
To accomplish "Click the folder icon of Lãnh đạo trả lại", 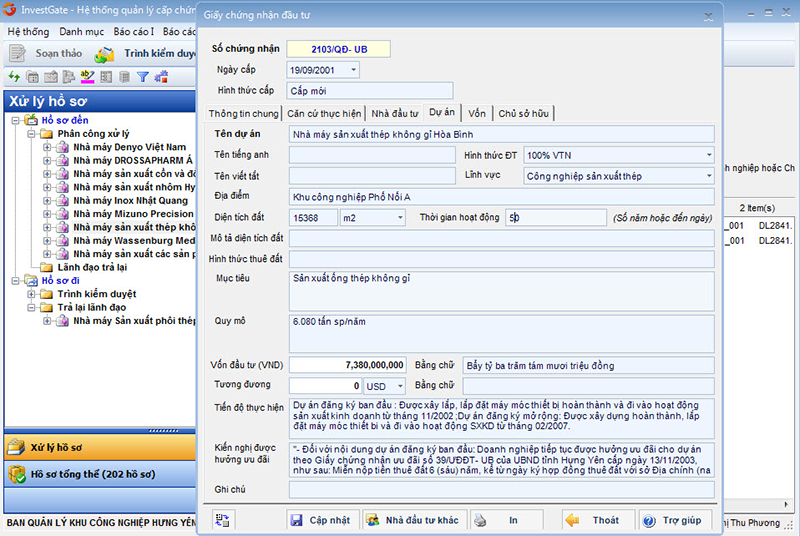I will [47, 267].
